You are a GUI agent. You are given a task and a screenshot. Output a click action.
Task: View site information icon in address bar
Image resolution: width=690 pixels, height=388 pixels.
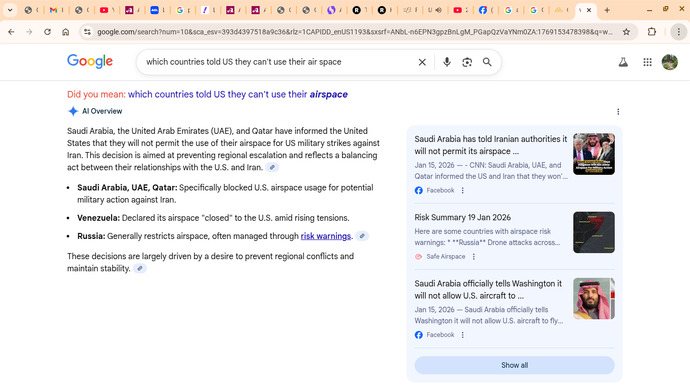point(88,32)
